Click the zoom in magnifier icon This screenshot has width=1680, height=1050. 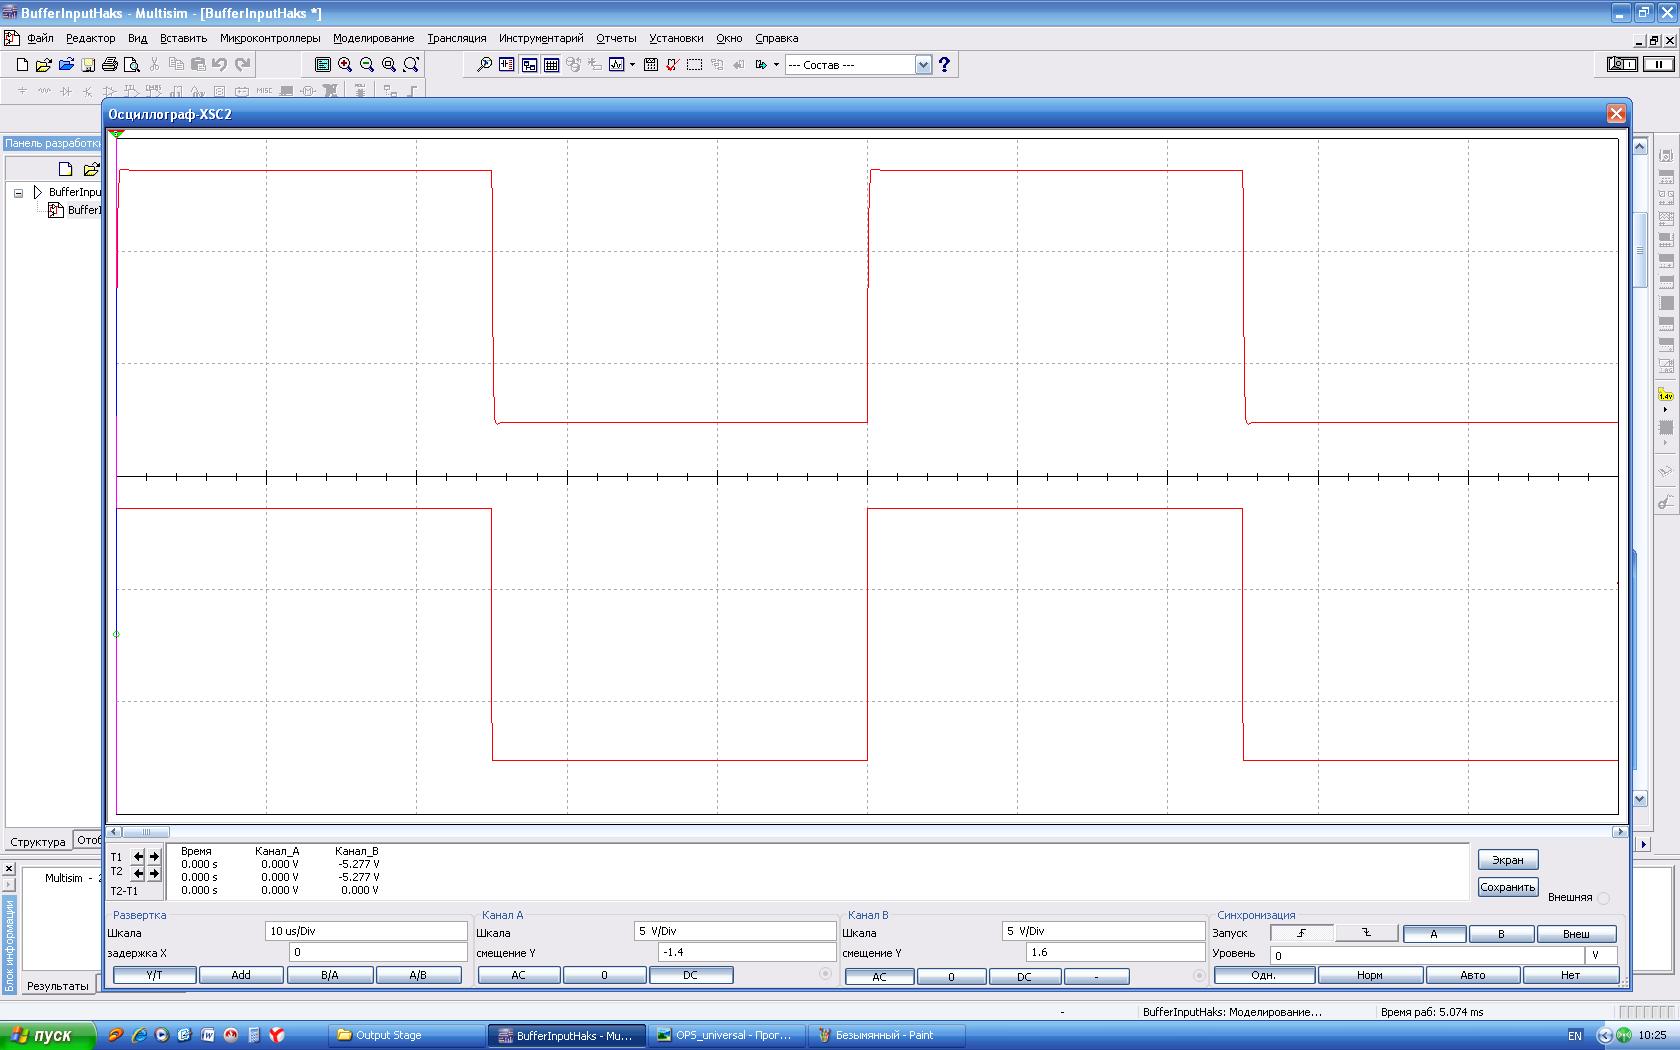(345, 65)
